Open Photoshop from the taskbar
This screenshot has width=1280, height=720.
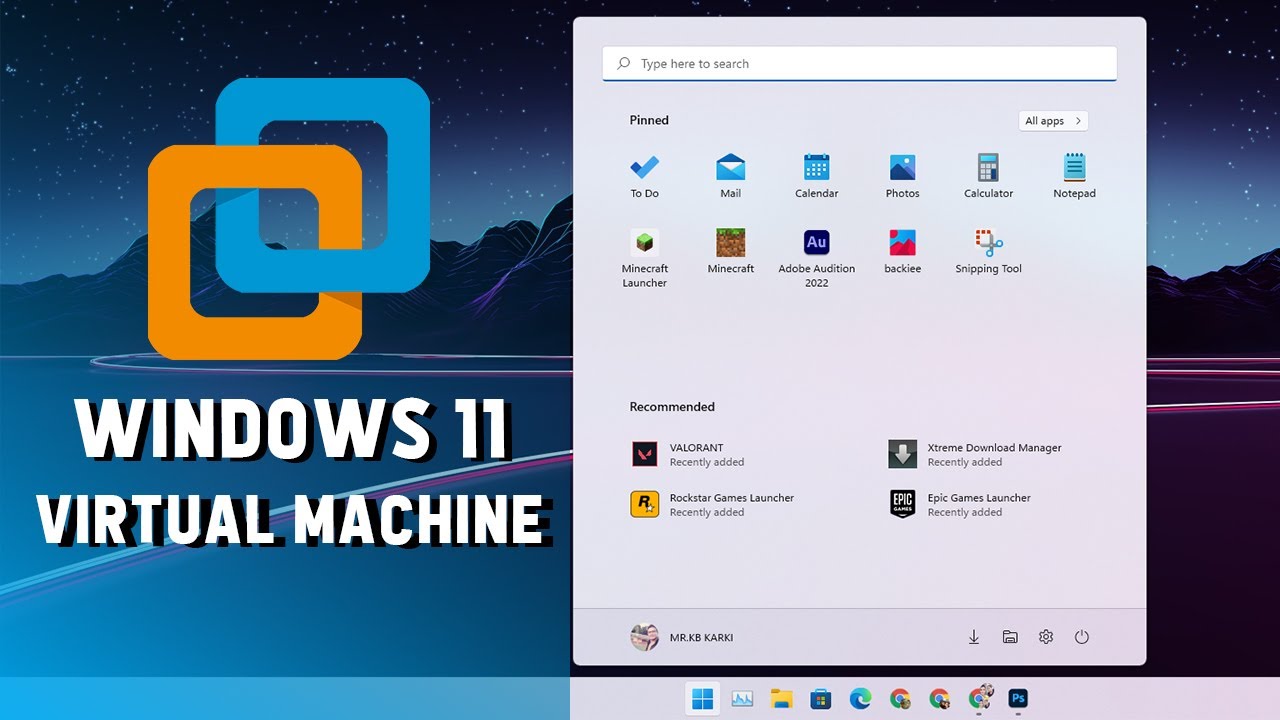click(1018, 698)
